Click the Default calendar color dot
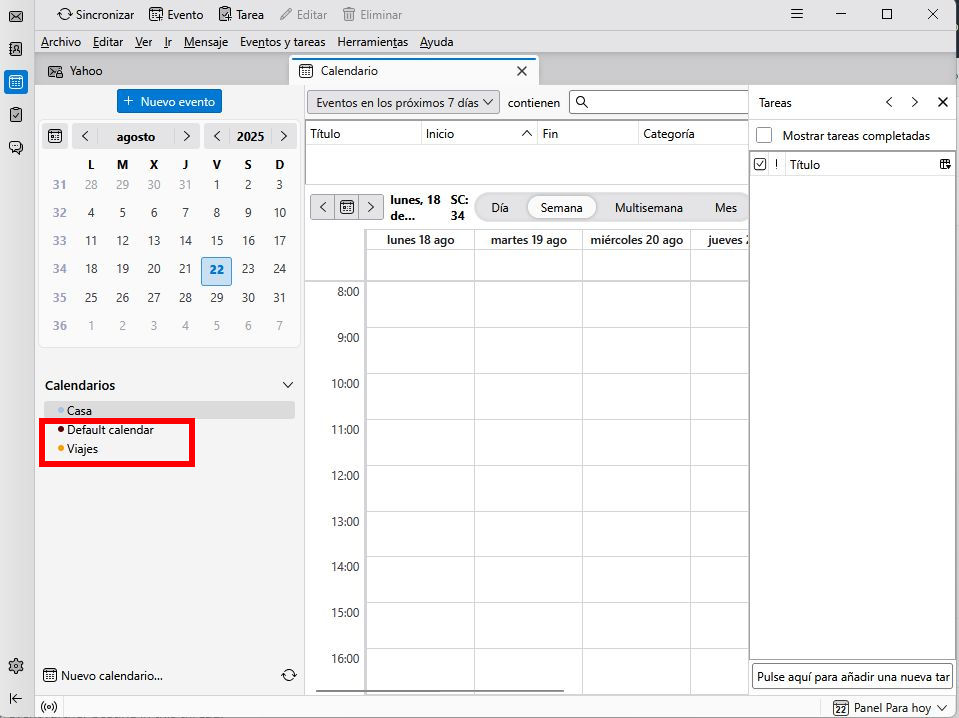The width and height of the screenshot is (959, 718). (61, 429)
